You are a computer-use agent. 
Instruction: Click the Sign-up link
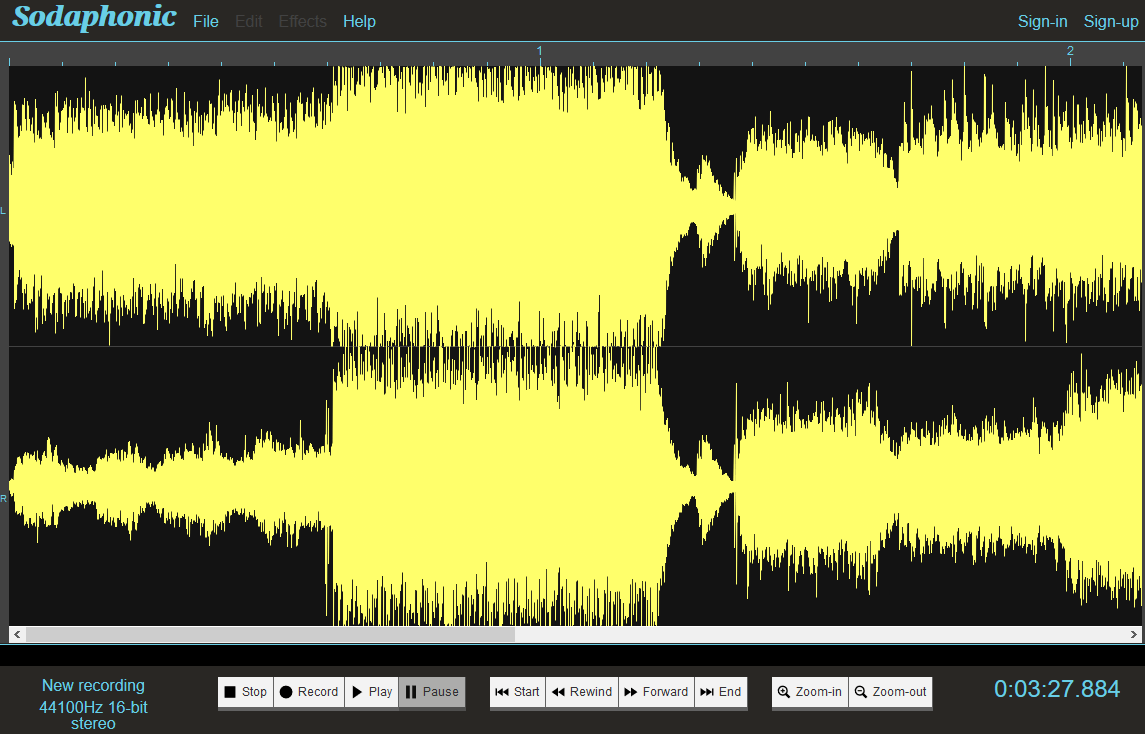pyautogui.click(x=1110, y=22)
